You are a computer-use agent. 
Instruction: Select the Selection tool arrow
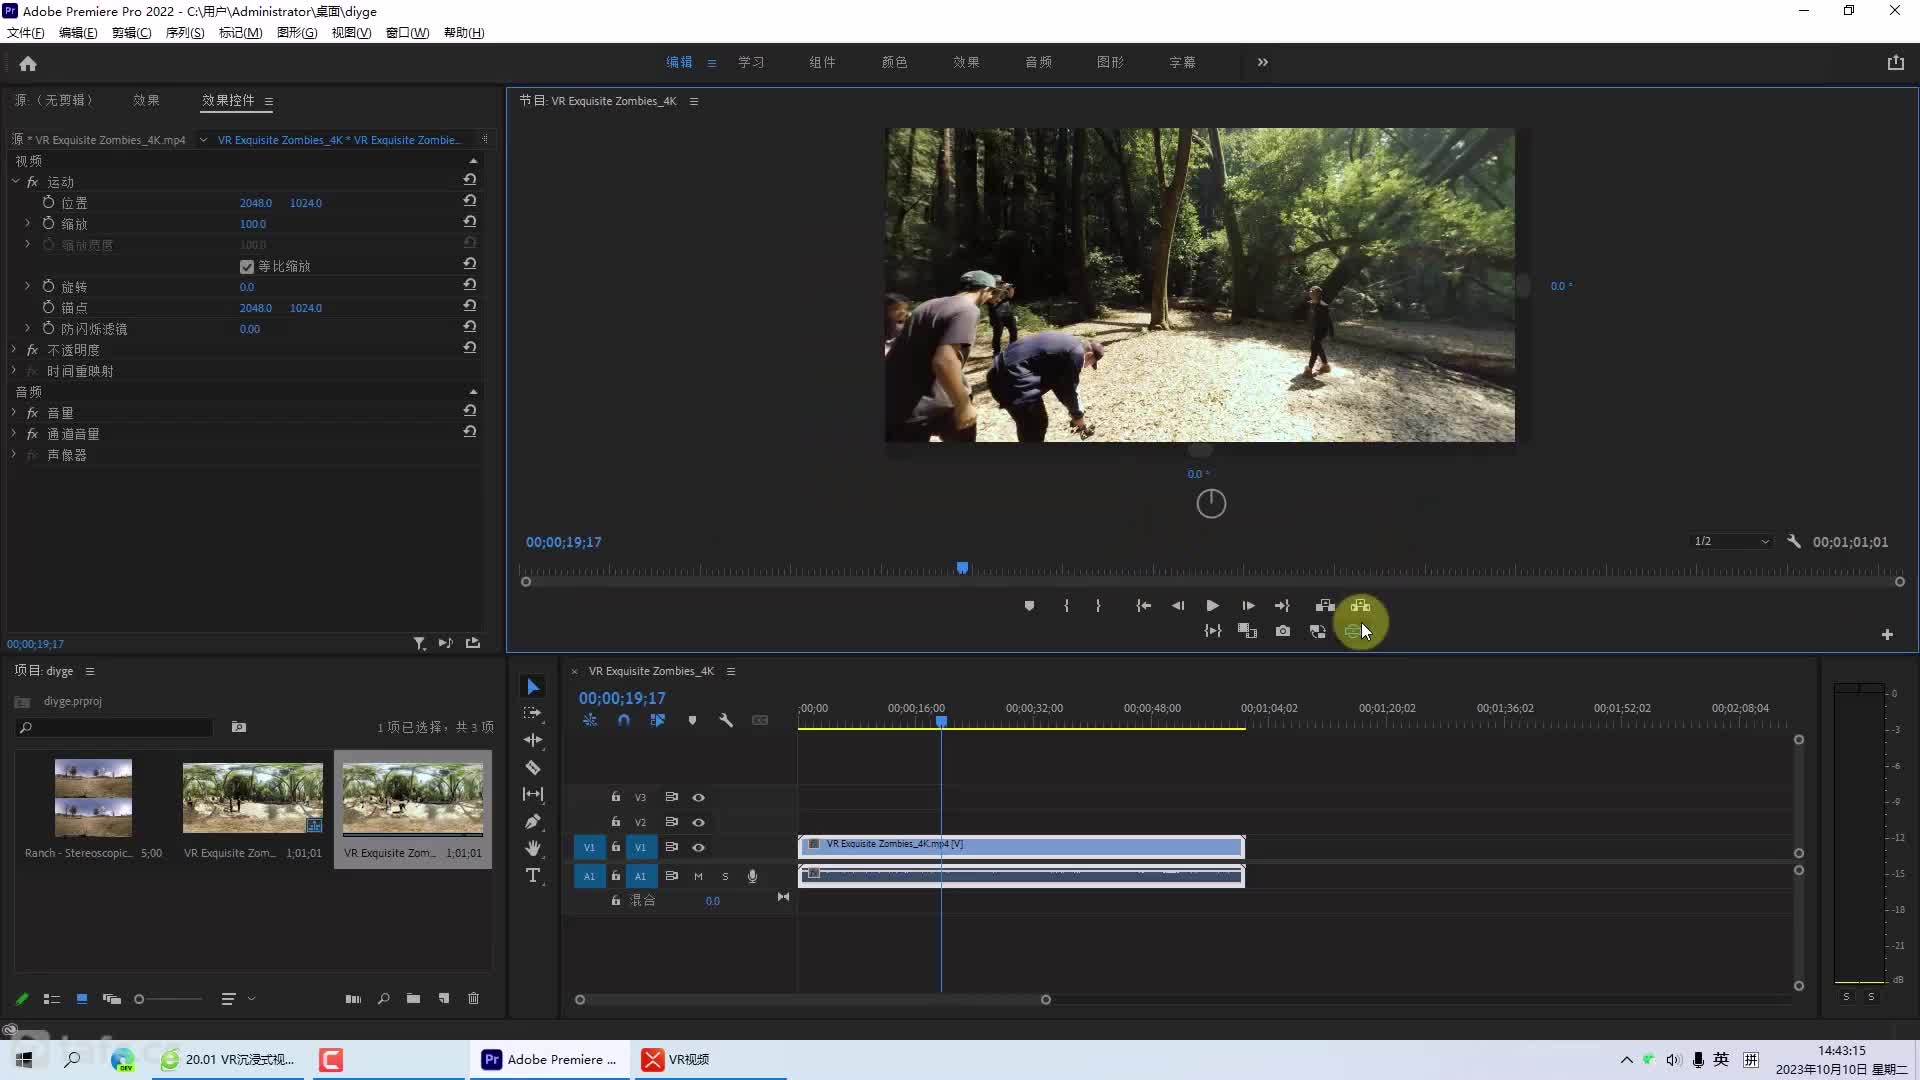[533, 687]
